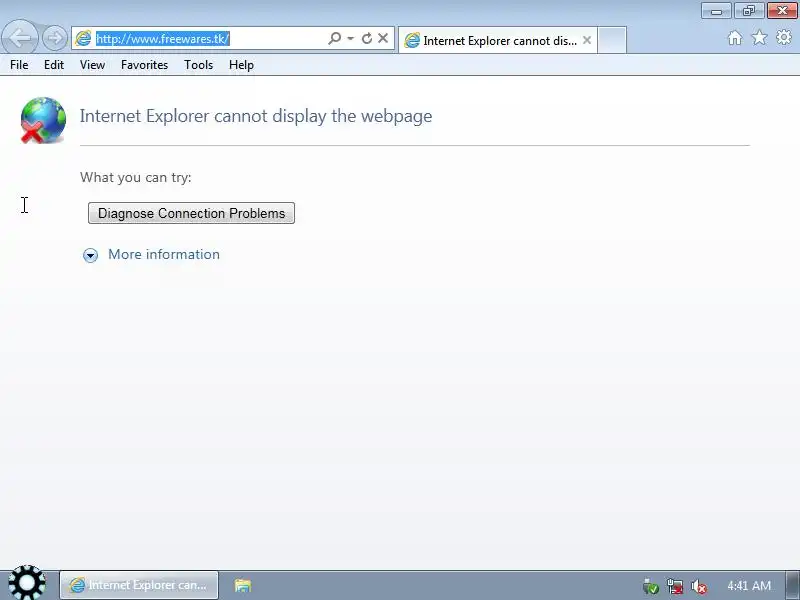This screenshot has width=800, height=600.
Task: Click Show desktop strip at taskbar end
Action: point(792,585)
